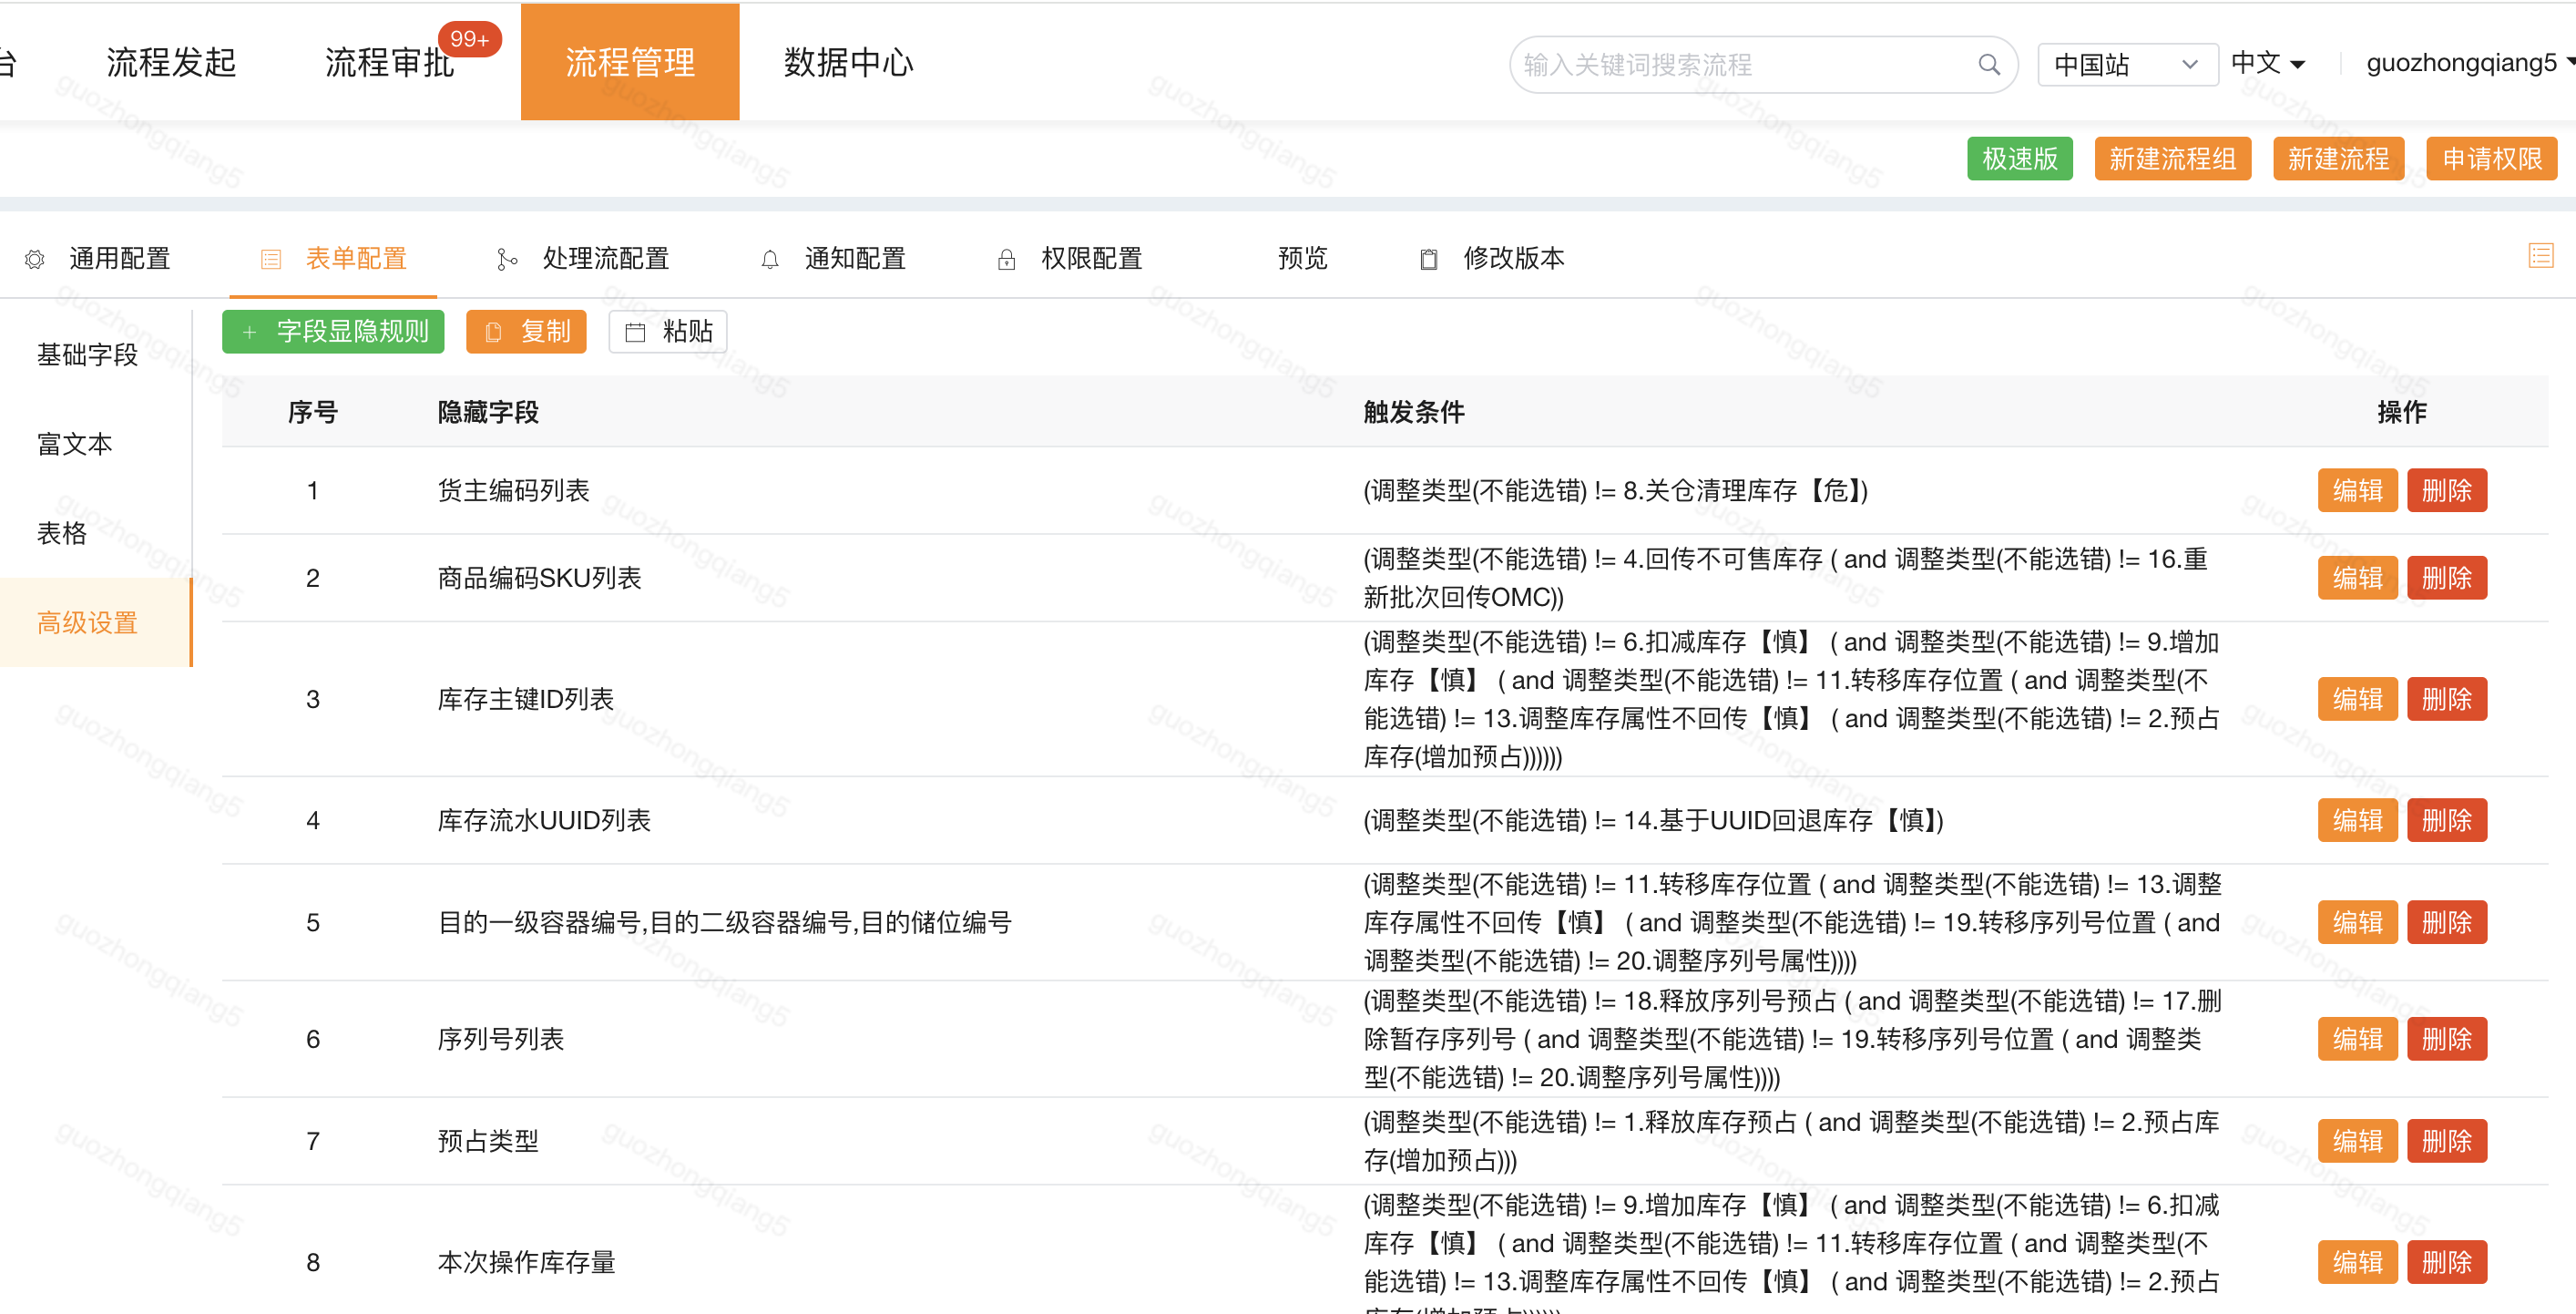Switch to the 数据中心 tab

pos(848,63)
